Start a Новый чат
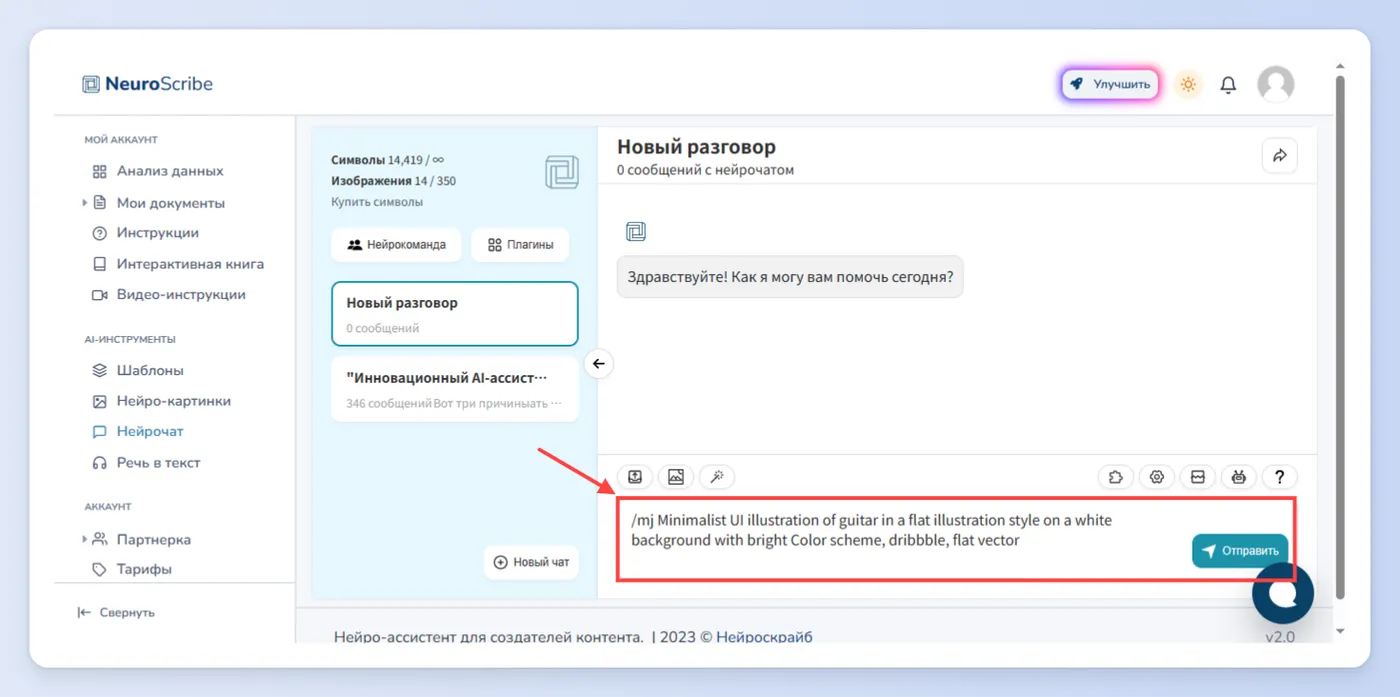The width and height of the screenshot is (1400, 697). [x=531, y=562]
